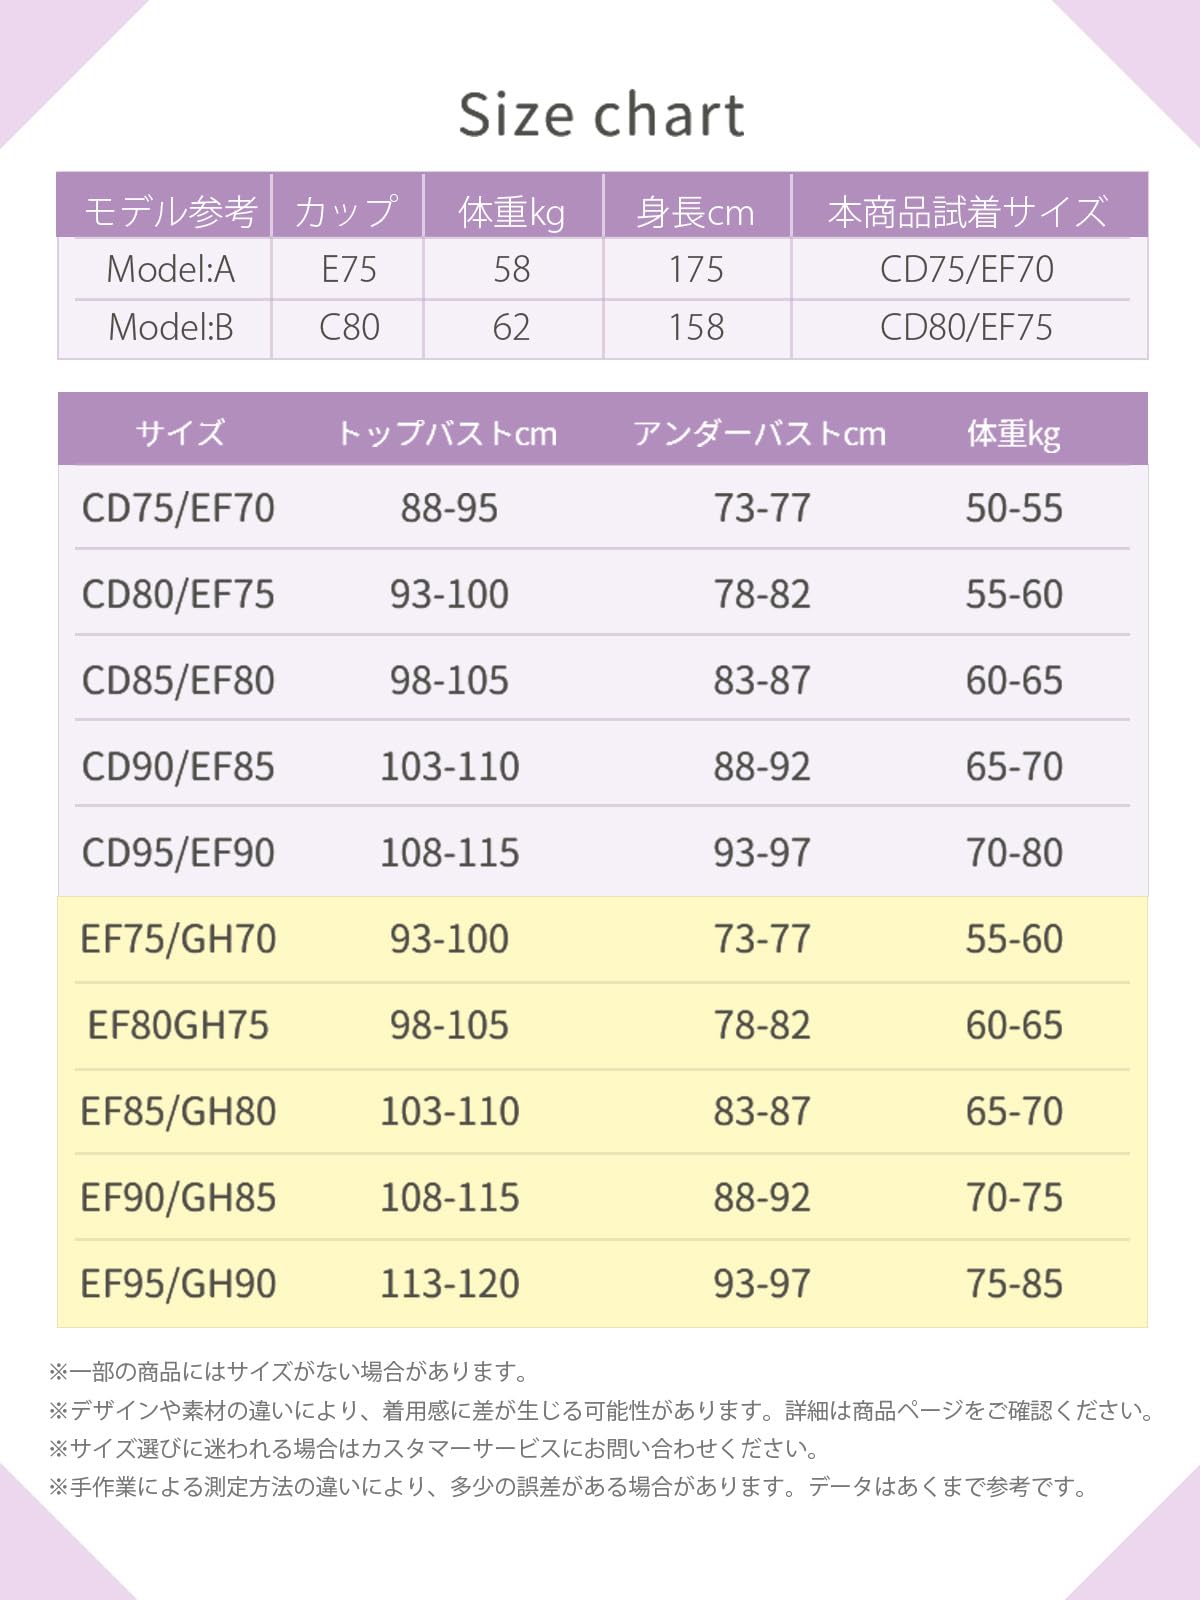Click the アンダーバストcm column header

[759, 433]
